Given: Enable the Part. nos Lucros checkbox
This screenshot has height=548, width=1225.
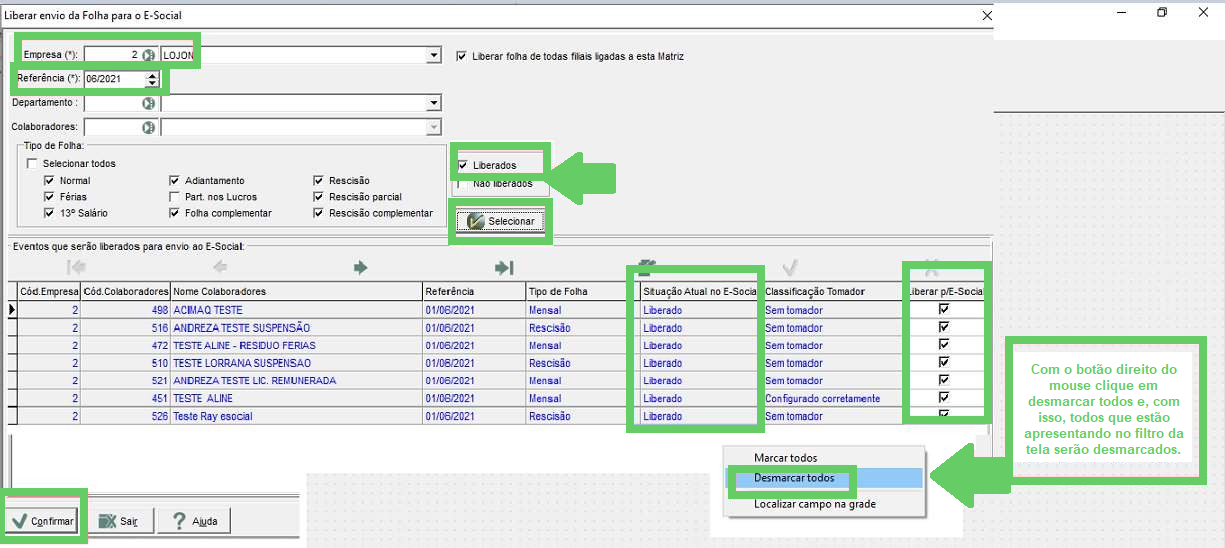Looking at the screenshot, I should [175, 197].
